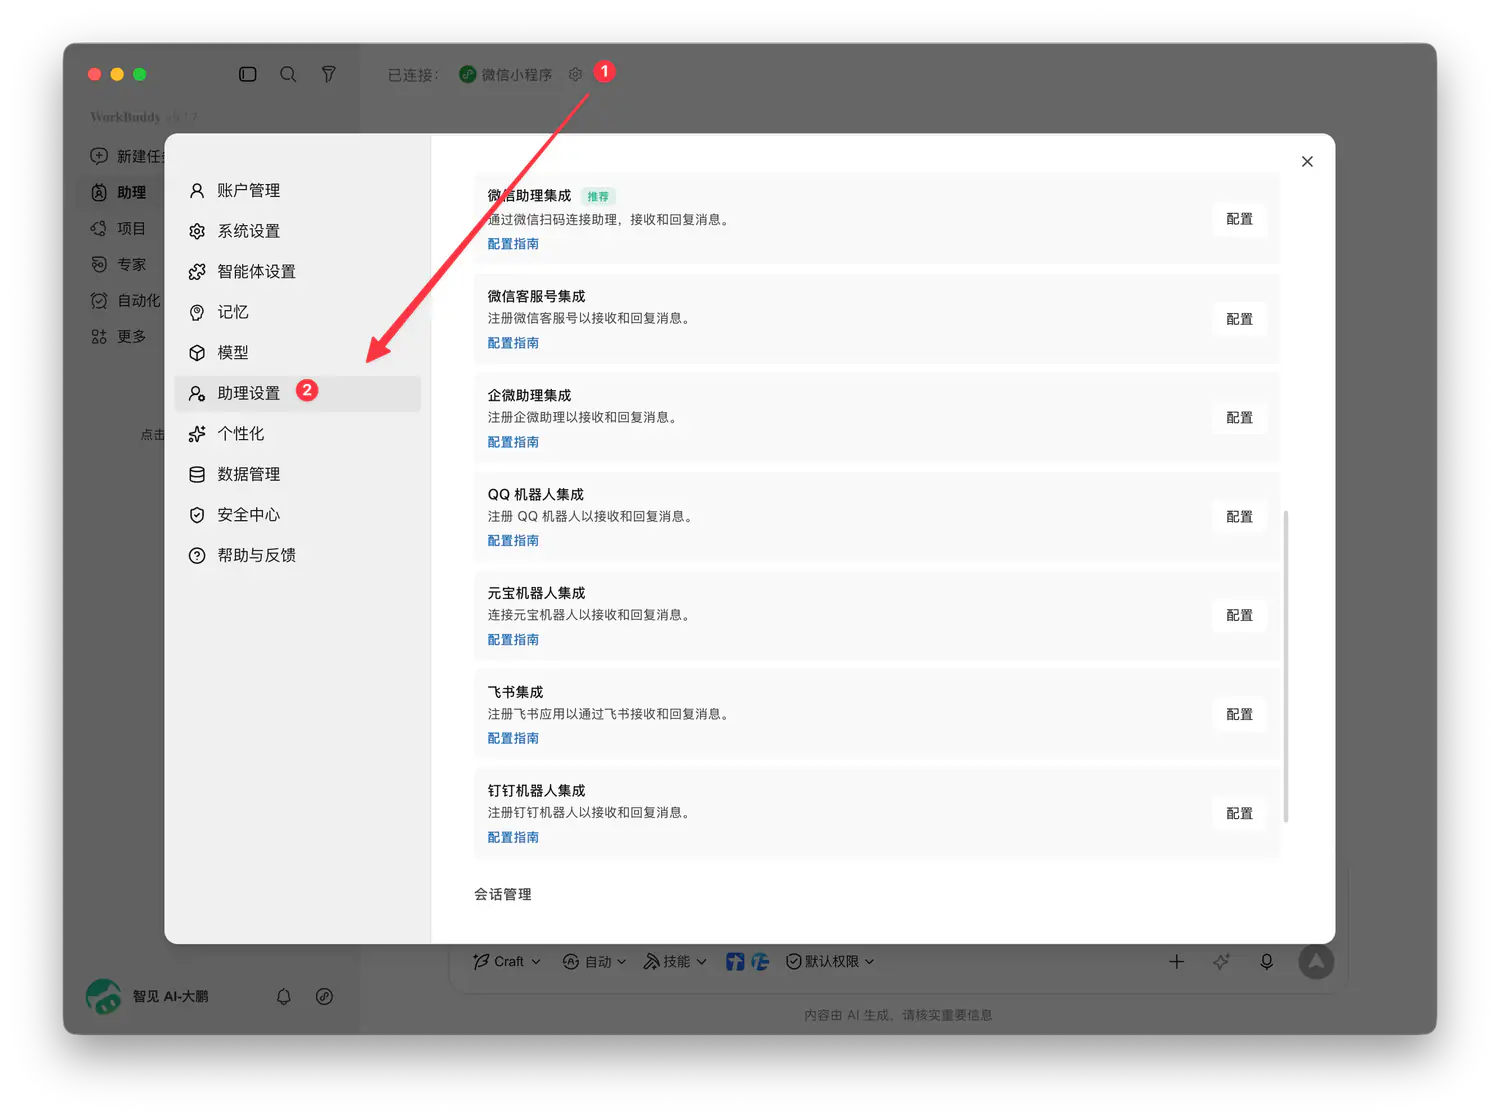Click the macOS green fullscreen window button
1500x1118 pixels.
coord(140,74)
